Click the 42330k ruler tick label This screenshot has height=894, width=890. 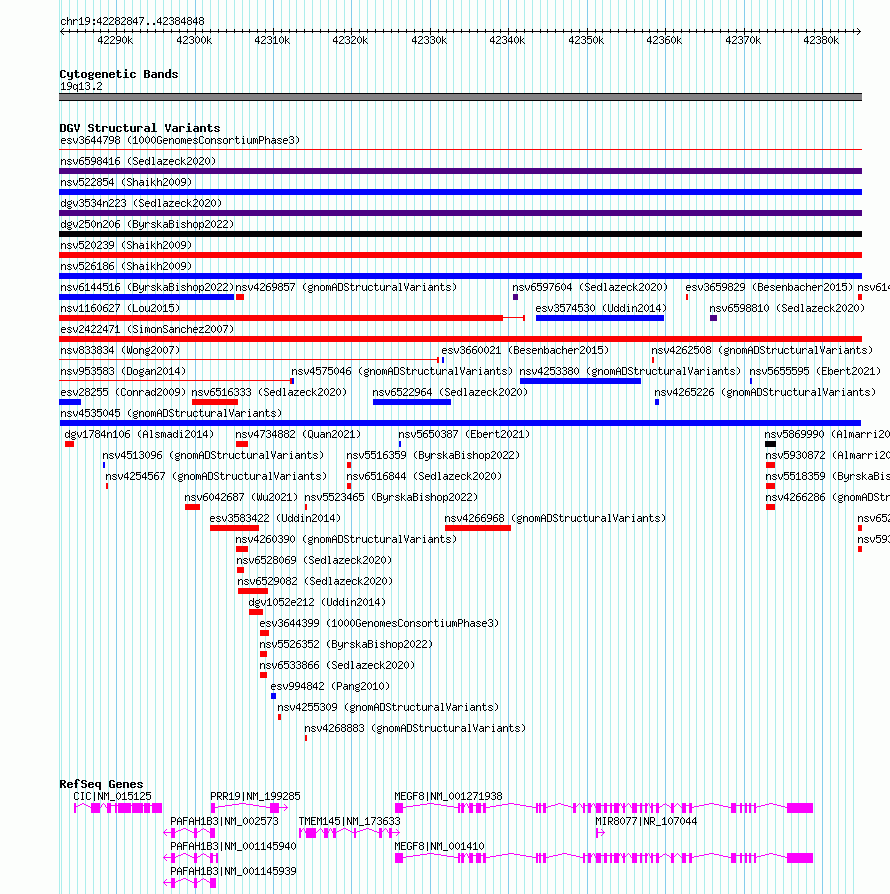[429, 40]
